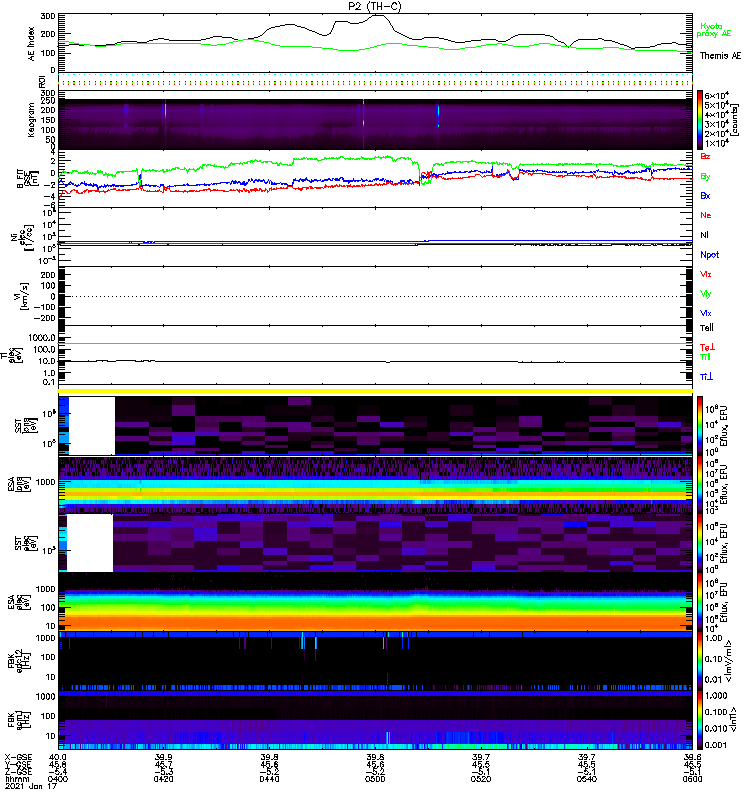Viewport: 750px width, 800px height.
Task: Click the Keogram axis label
Action: point(31,119)
